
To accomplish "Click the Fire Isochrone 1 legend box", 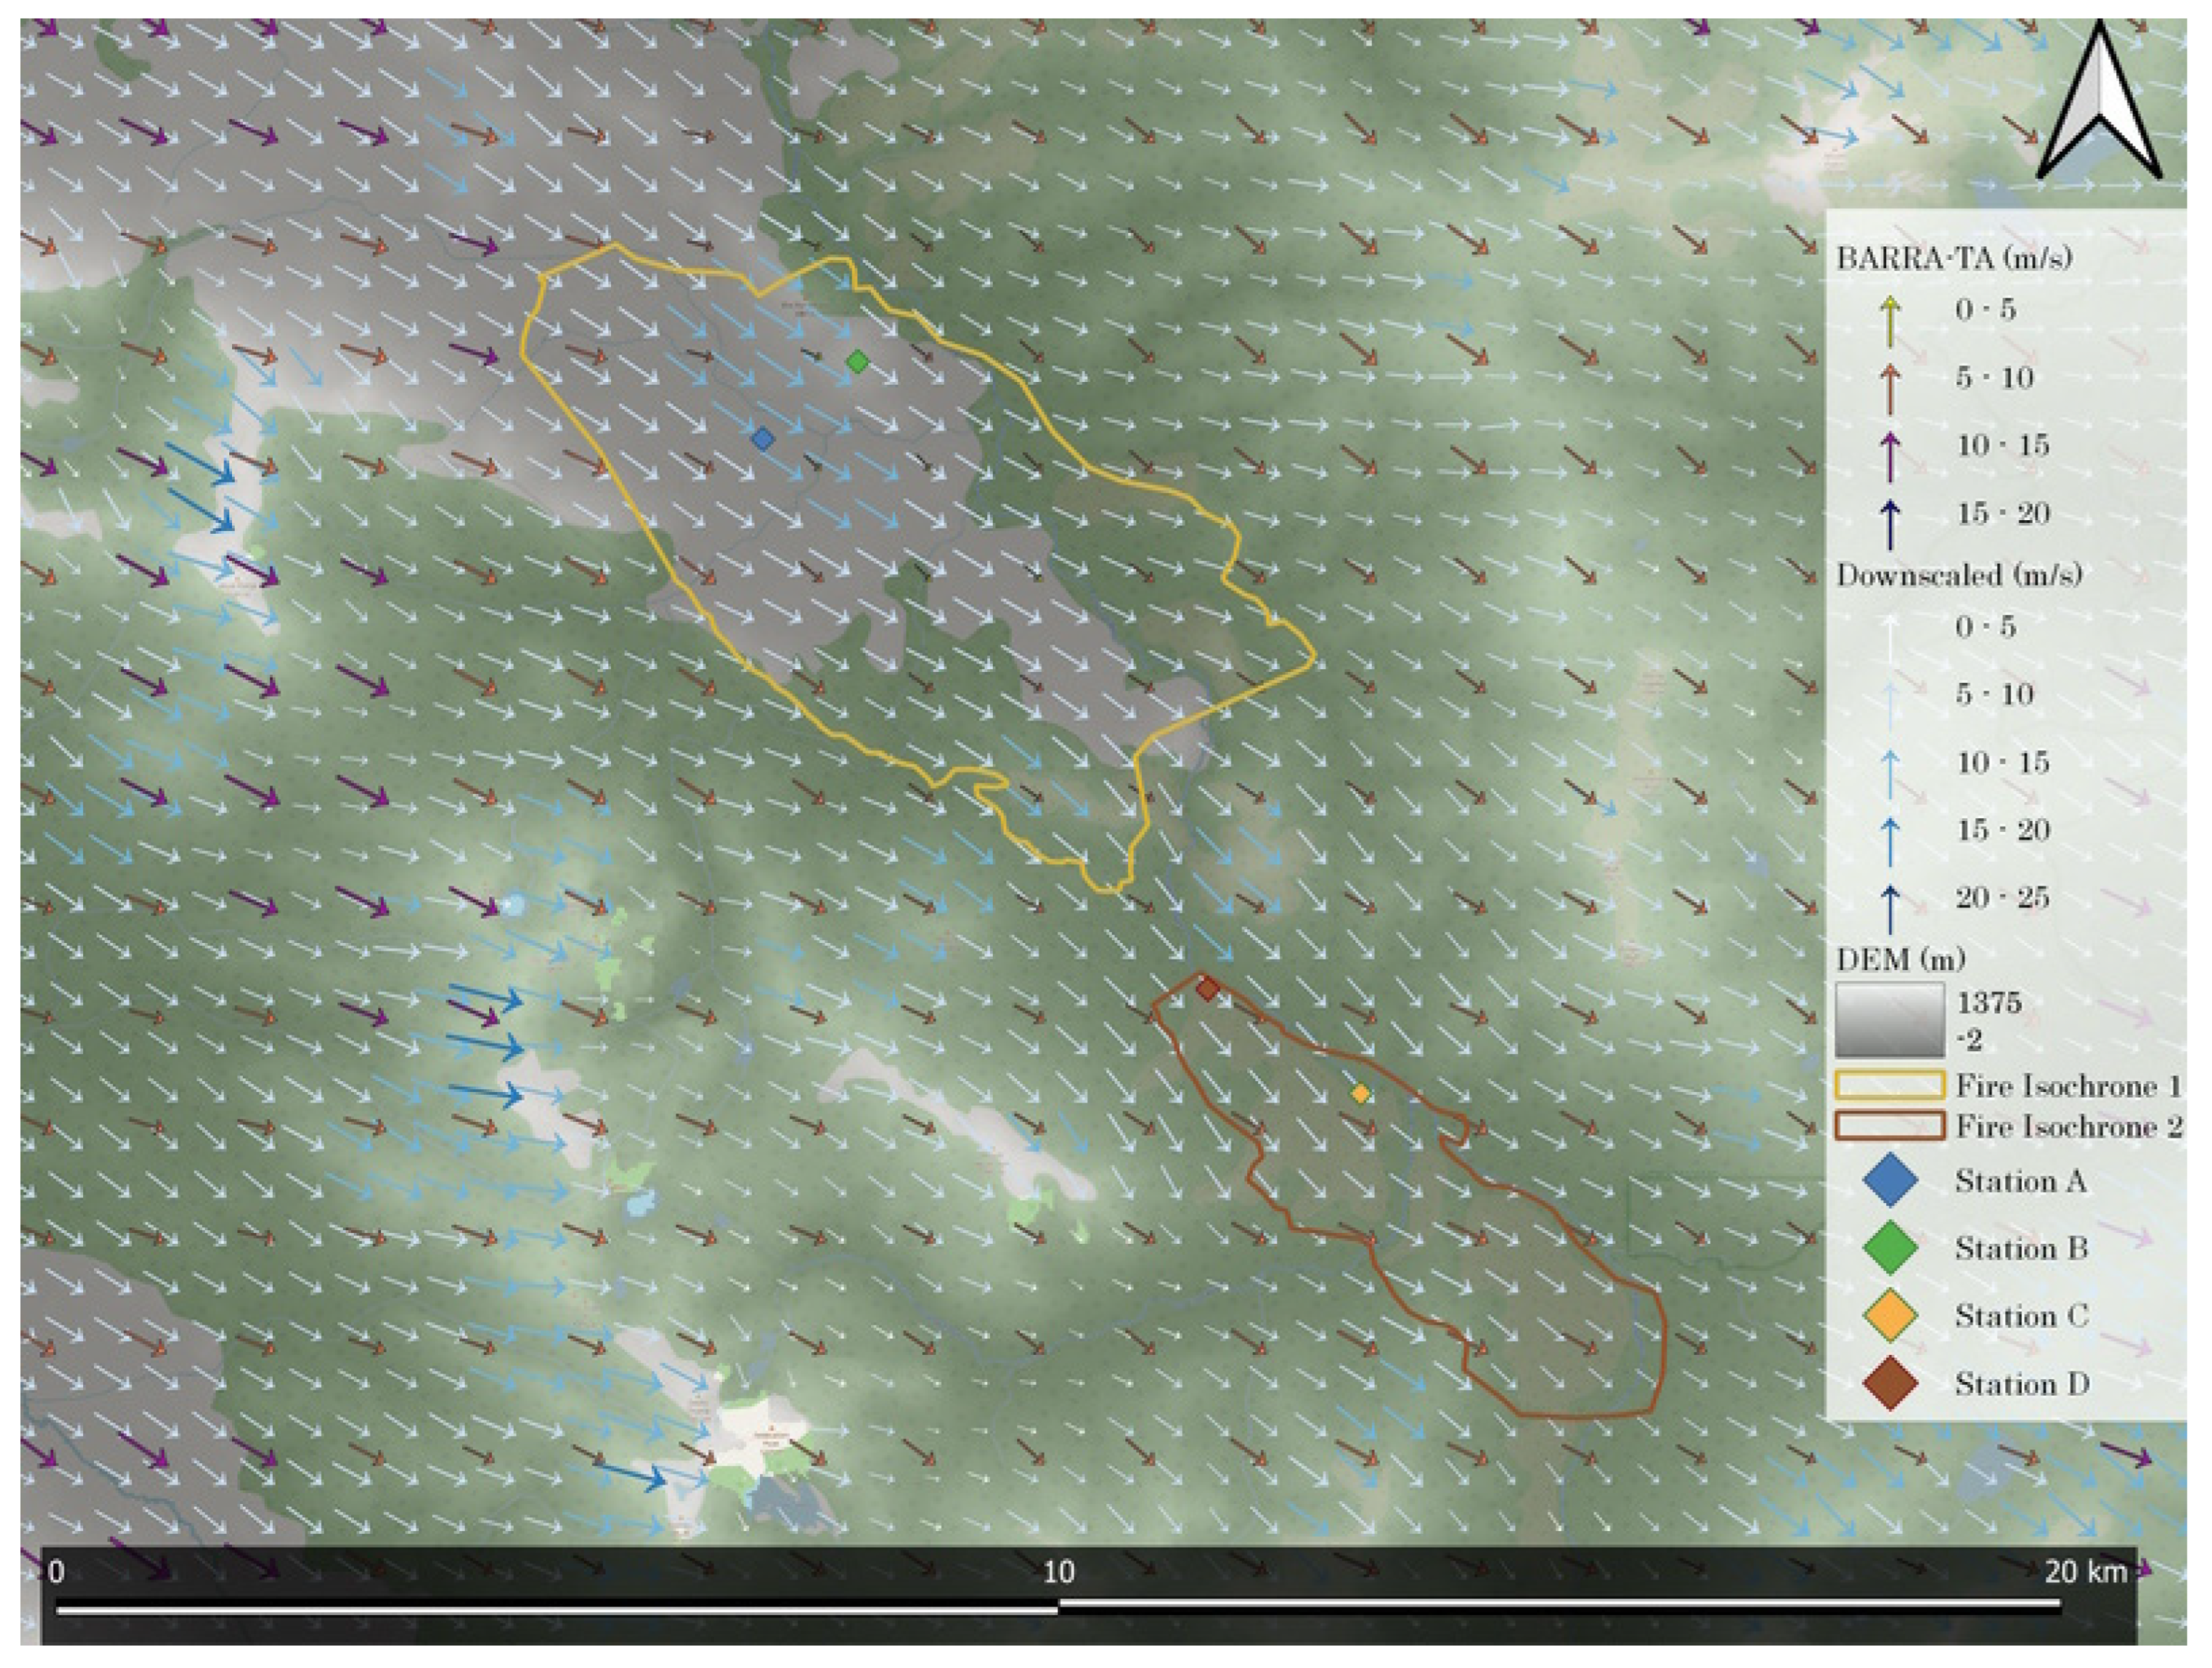I will tap(1889, 1086).
